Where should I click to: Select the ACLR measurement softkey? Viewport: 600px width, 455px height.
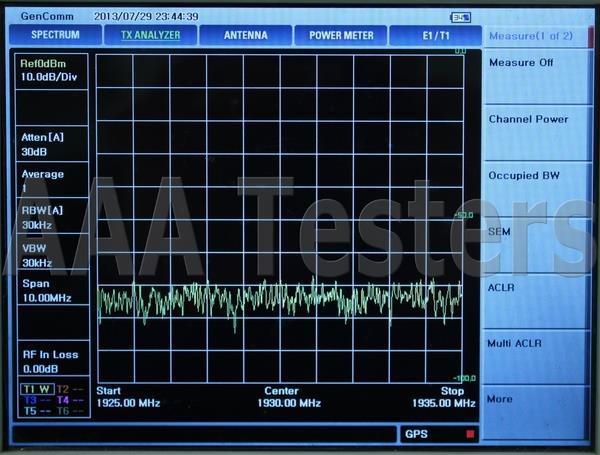point(536,302)
